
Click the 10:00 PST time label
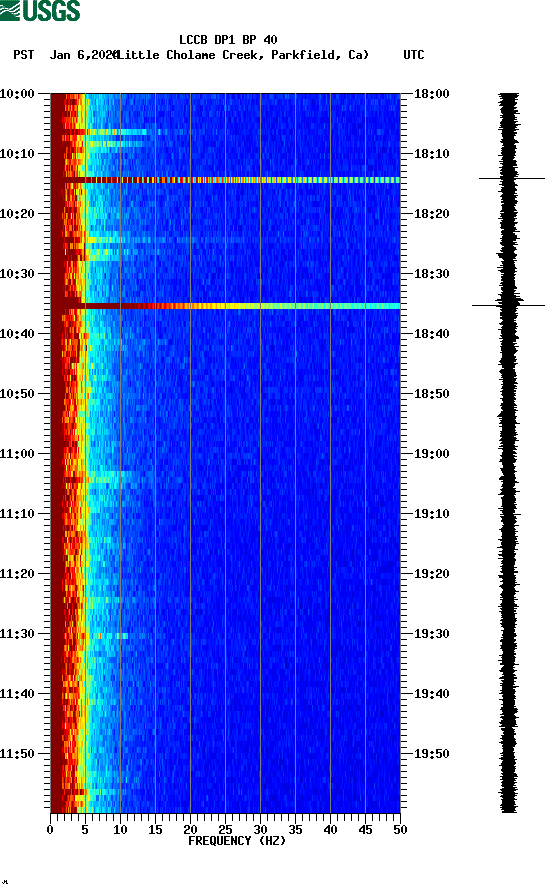tap(18, 93)
